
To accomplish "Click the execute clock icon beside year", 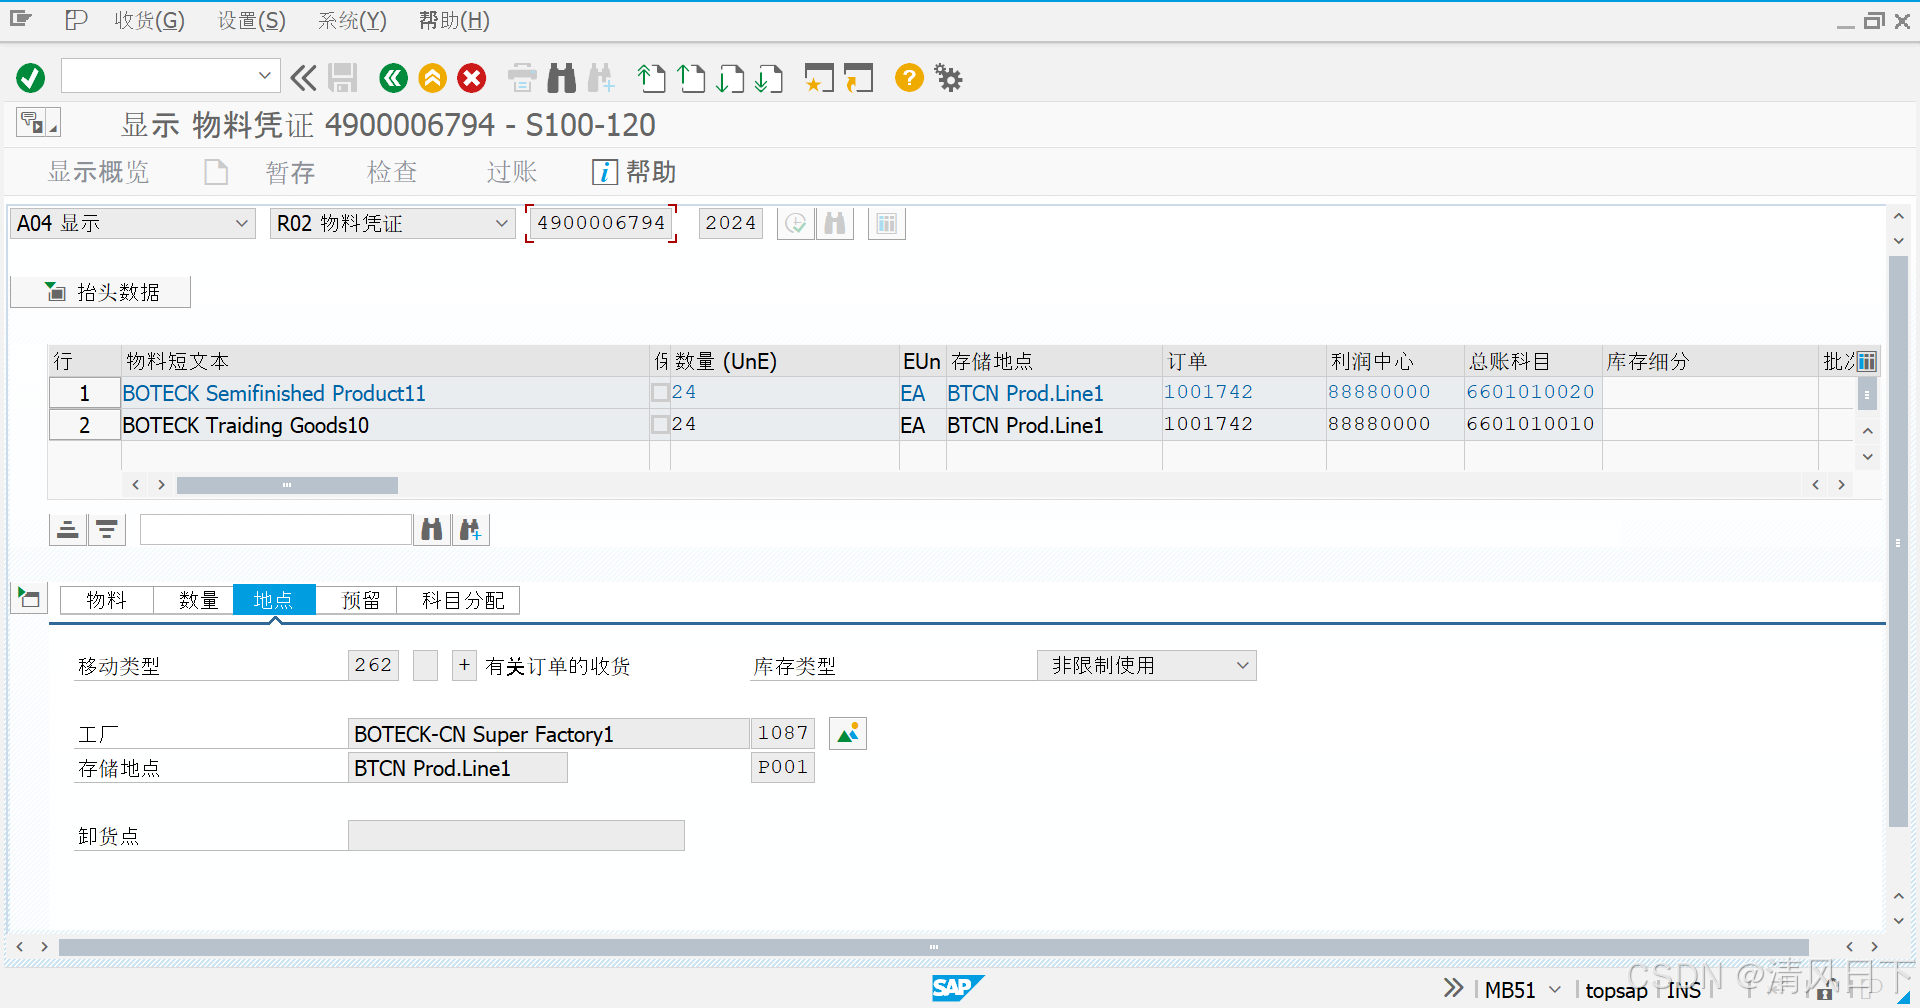I will tap(796, 223).
